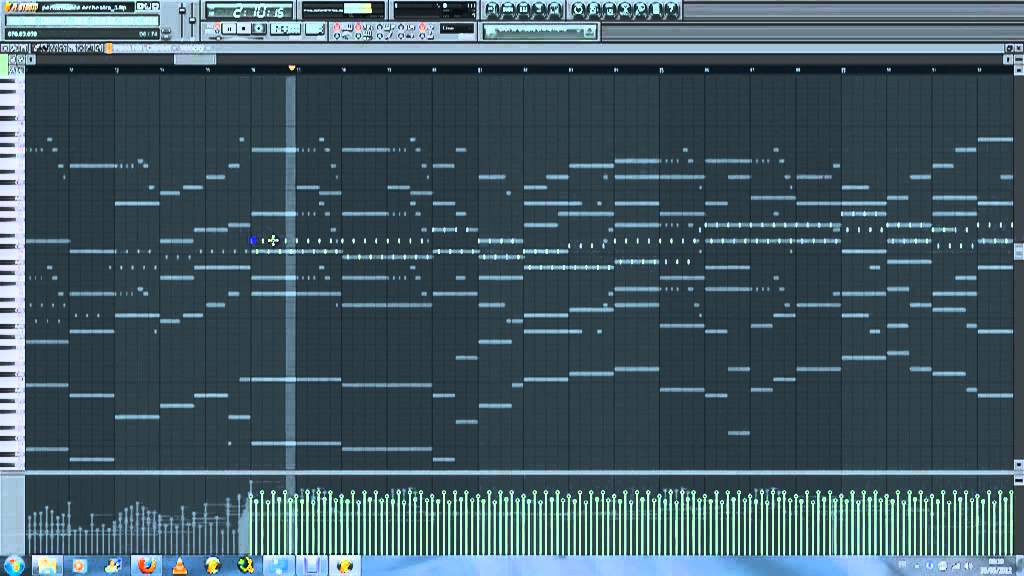Open VLC media player from taskbar
Image resolution: width=1024 pixels, height=576 pixels.
point(180,566)
